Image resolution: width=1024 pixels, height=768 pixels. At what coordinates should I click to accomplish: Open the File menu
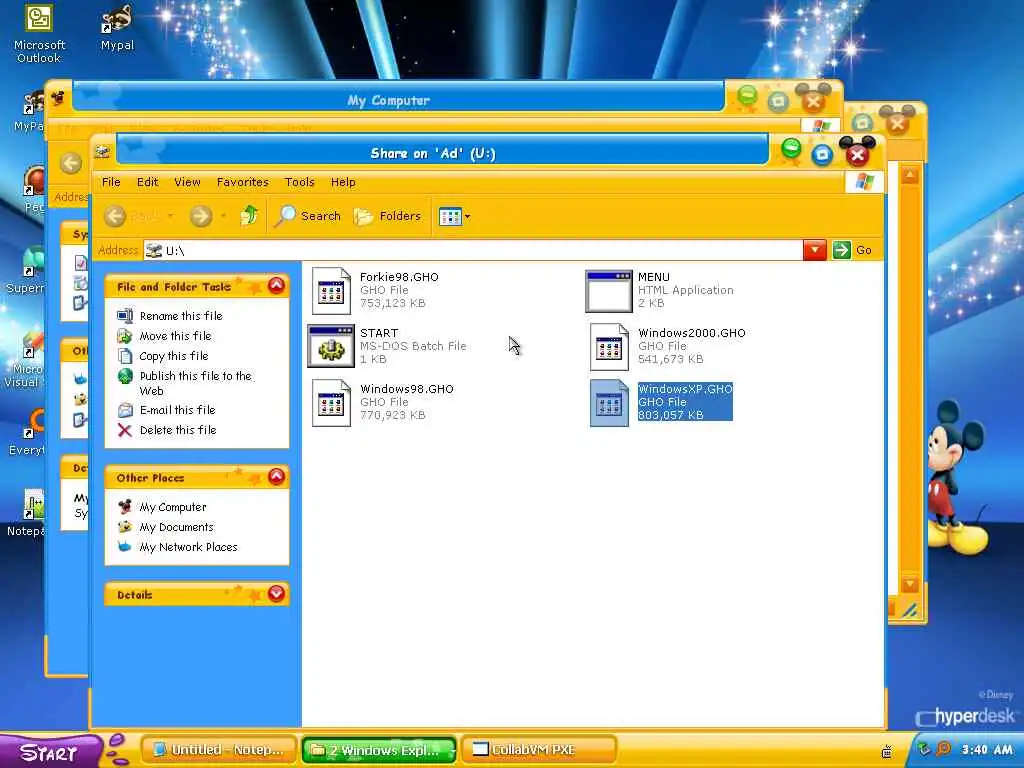coord(111,182)
